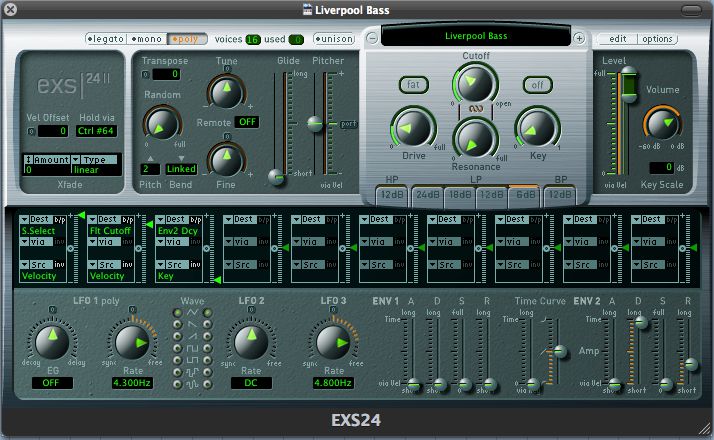
Task: Click the Glide slider handle
Action: [x=276, y=177]
